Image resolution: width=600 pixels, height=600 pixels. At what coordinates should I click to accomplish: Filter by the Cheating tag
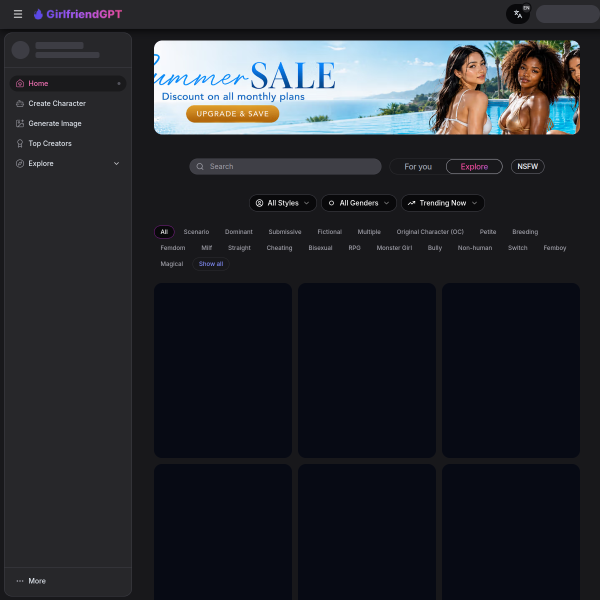279,248
